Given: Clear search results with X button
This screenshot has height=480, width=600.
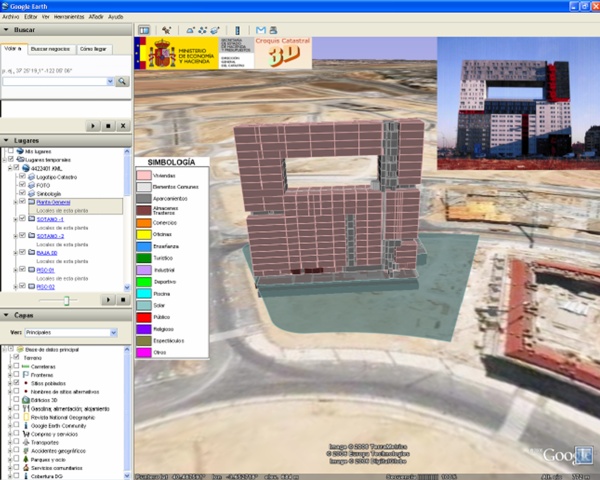Looking at the screenshot, I should tap(123, 126).
